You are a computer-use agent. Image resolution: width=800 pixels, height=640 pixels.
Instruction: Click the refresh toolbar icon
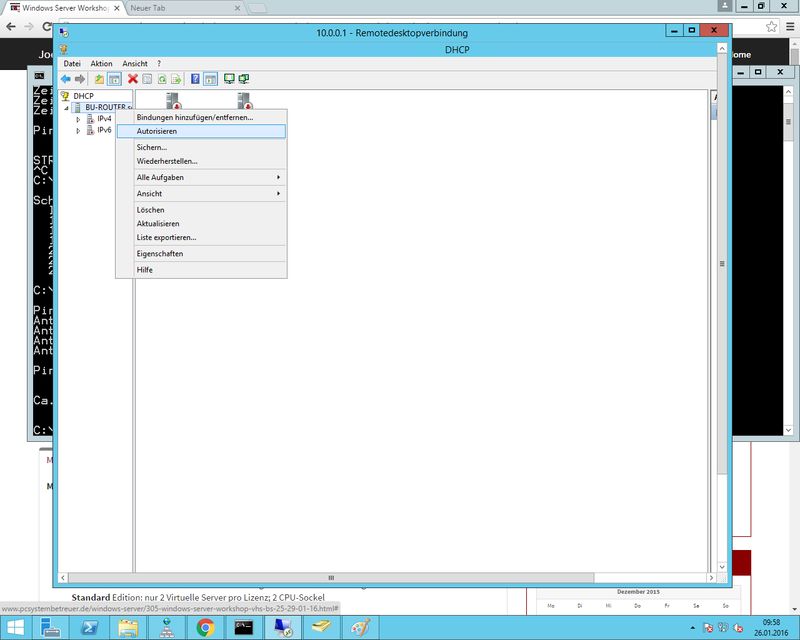tap(162, 79)
